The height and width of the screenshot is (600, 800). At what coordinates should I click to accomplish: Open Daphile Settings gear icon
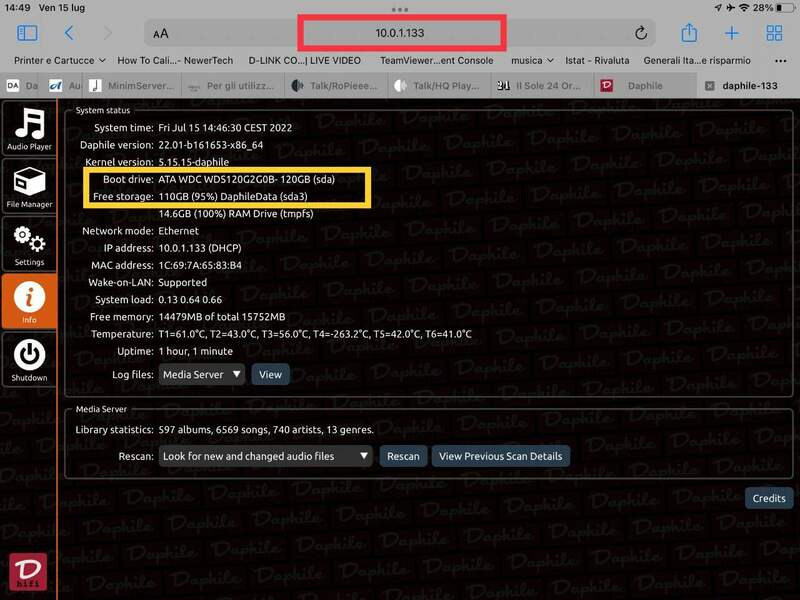click(29, 243)
